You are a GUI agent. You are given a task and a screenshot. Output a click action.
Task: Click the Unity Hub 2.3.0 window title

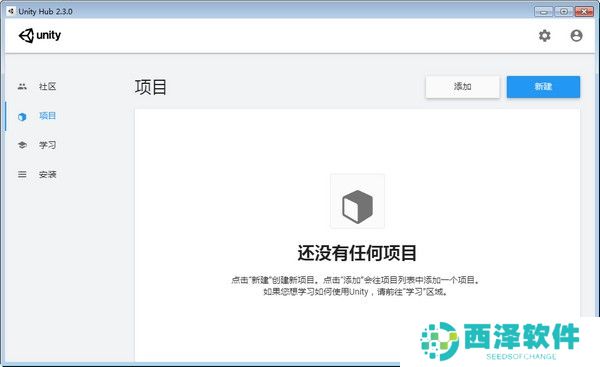coord(45,11)
